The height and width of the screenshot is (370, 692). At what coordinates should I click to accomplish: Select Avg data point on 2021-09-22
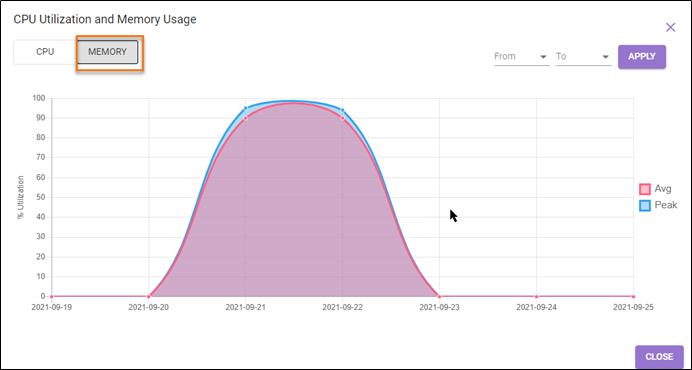[342, 118]
